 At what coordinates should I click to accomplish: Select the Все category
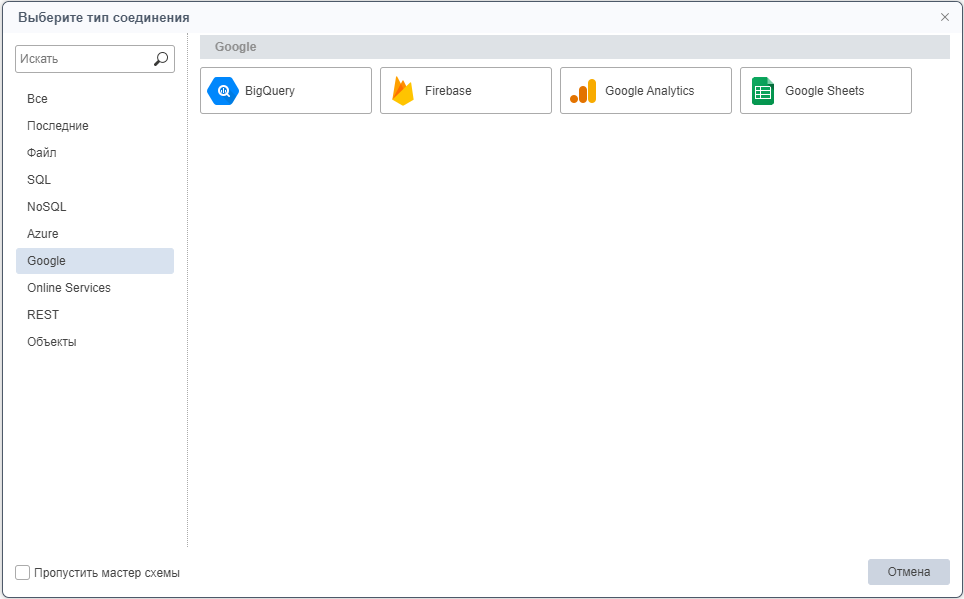coord(37,99)
